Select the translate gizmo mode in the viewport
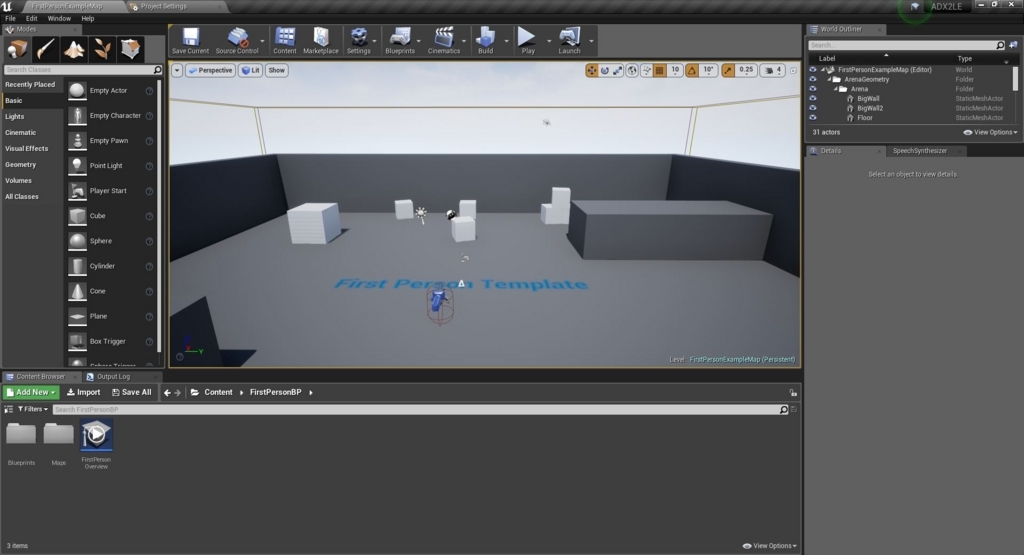1024x555 pixels. [x=592, y=71]
